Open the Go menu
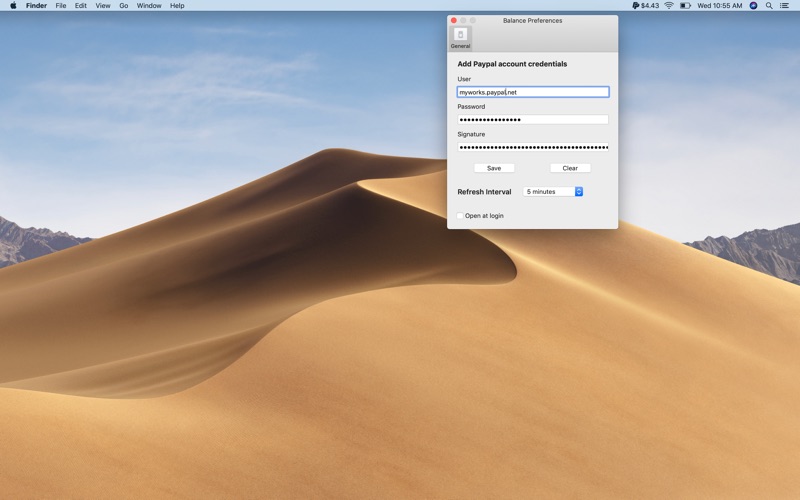800x500 pixels. pyautogui.click(x=123, y=6)
